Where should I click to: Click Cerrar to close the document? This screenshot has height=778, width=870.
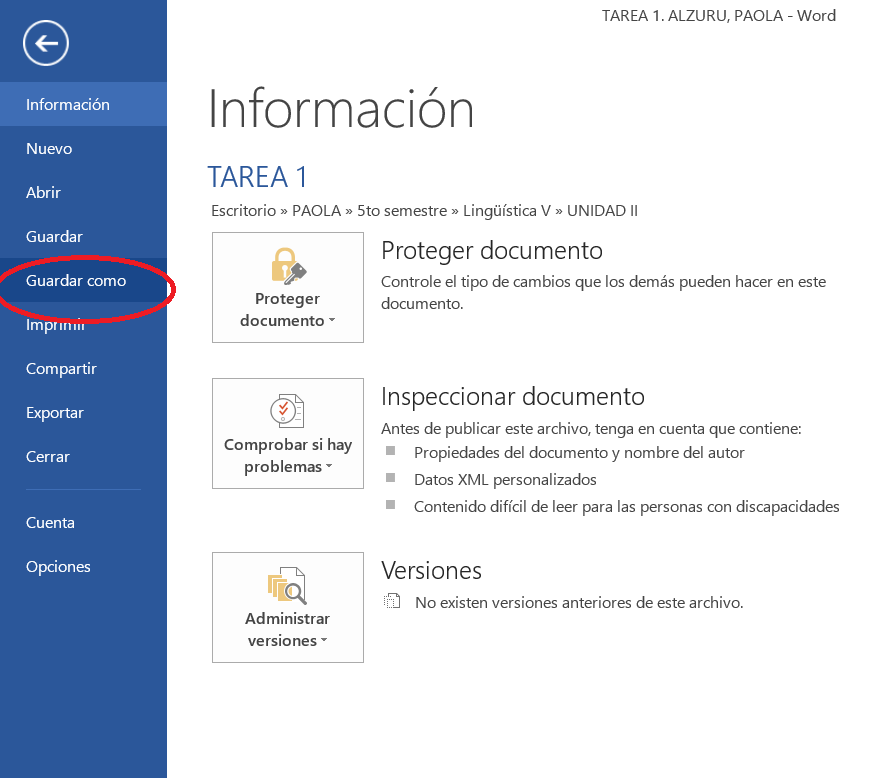47,456
